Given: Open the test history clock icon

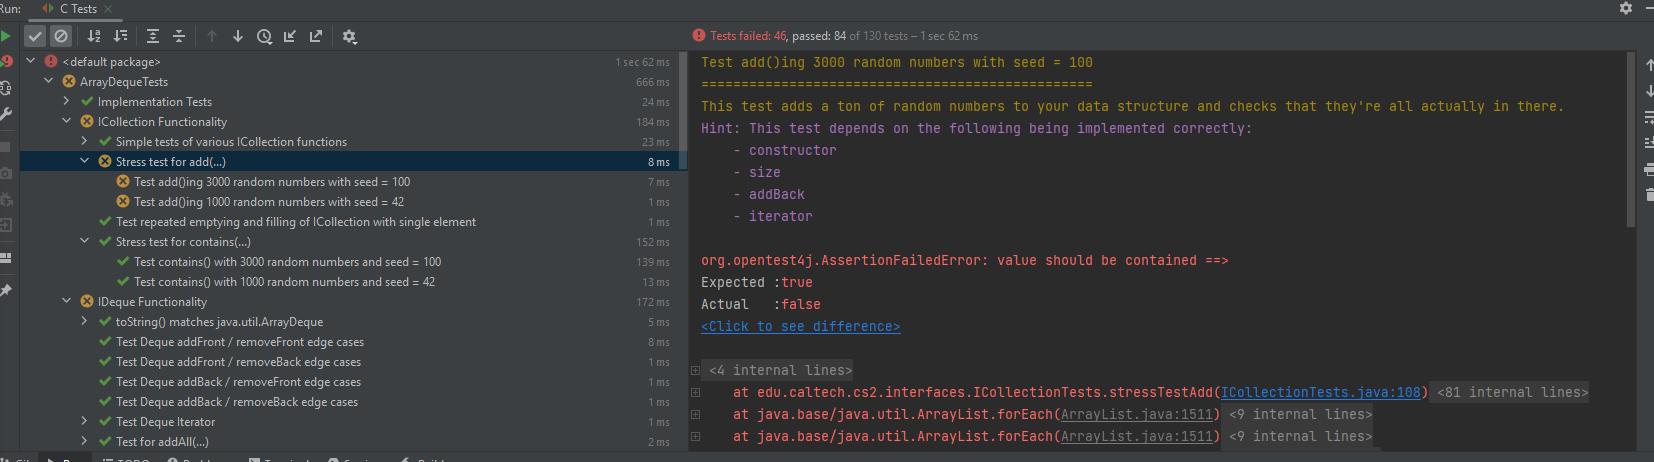Looking at the screenshot, I should 264,36.
